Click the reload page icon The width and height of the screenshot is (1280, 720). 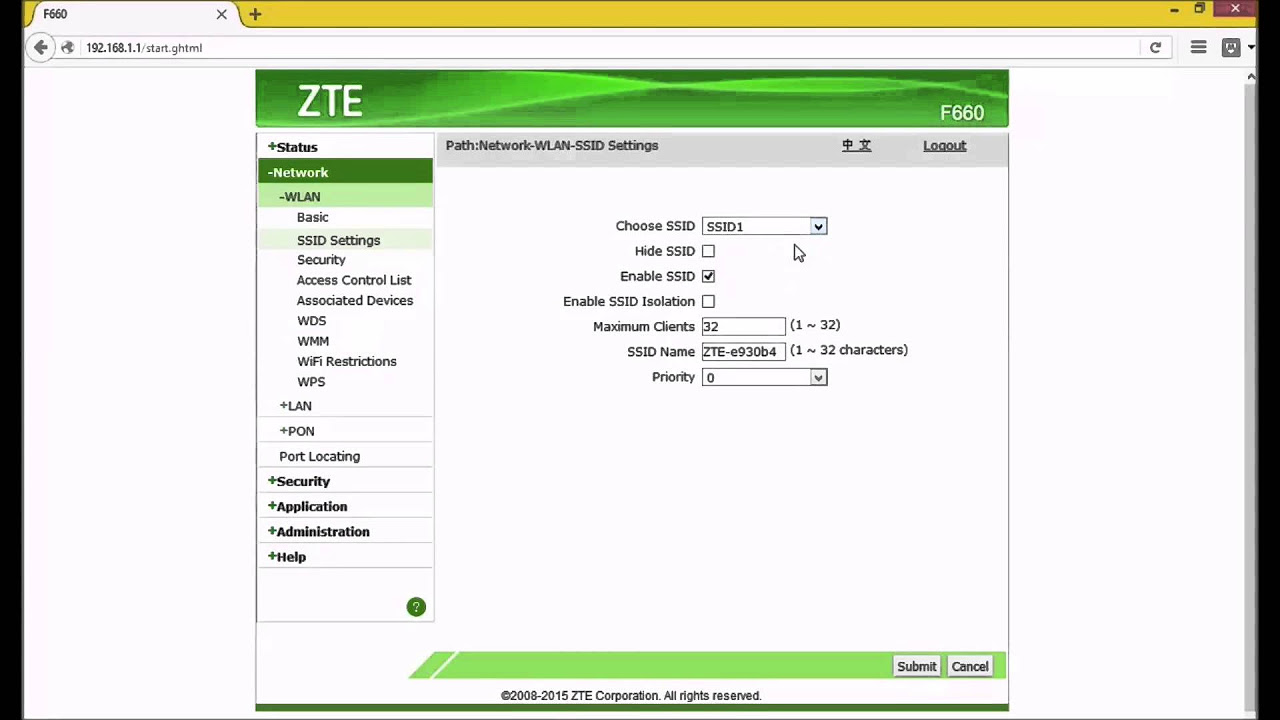(1155, 47)
